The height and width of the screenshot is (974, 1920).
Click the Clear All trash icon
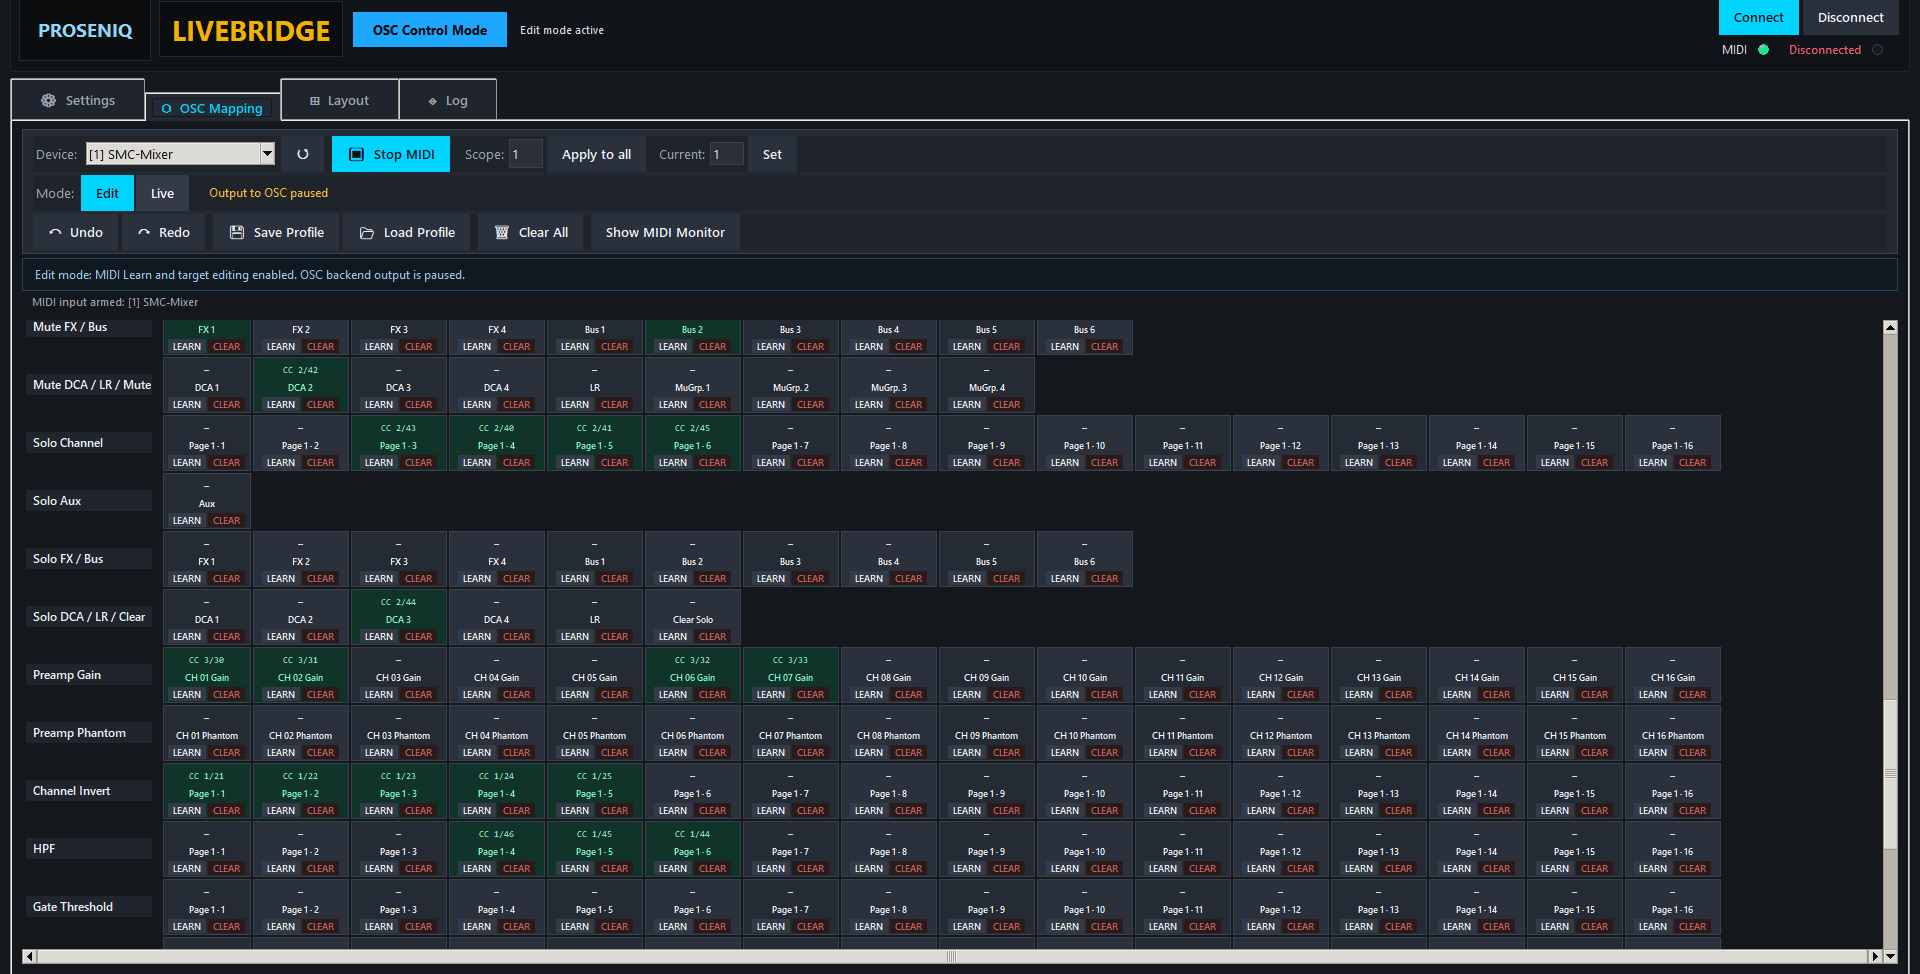click(x=502, y=232)
